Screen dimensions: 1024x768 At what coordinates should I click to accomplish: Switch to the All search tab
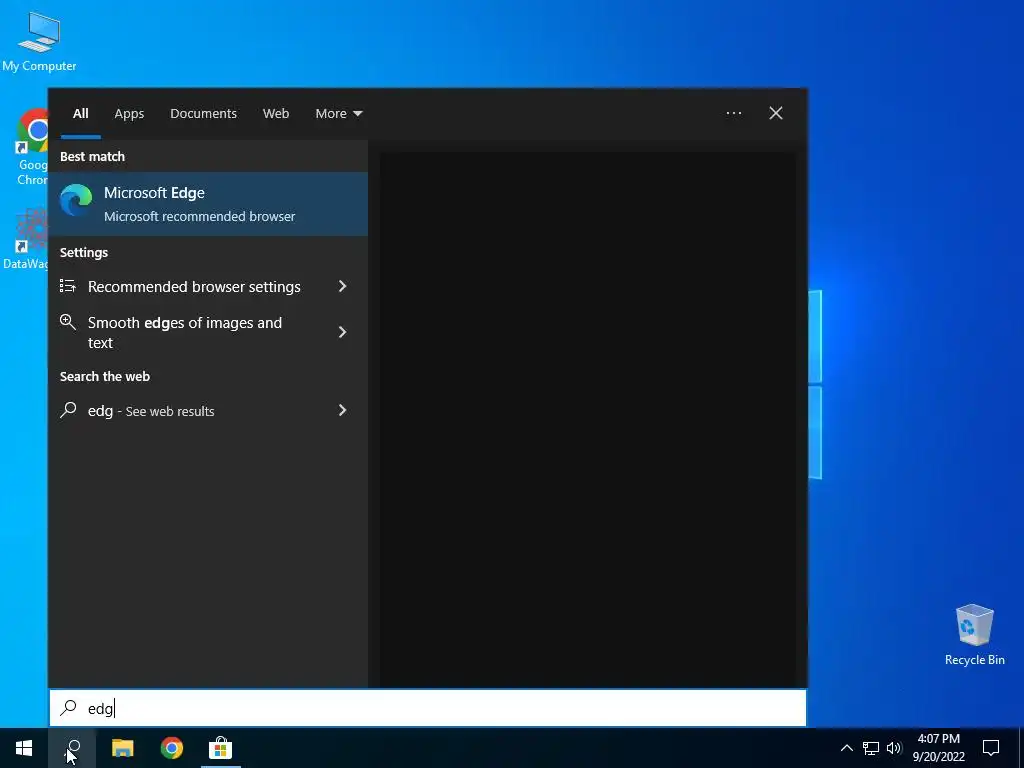tap(80, 114)
